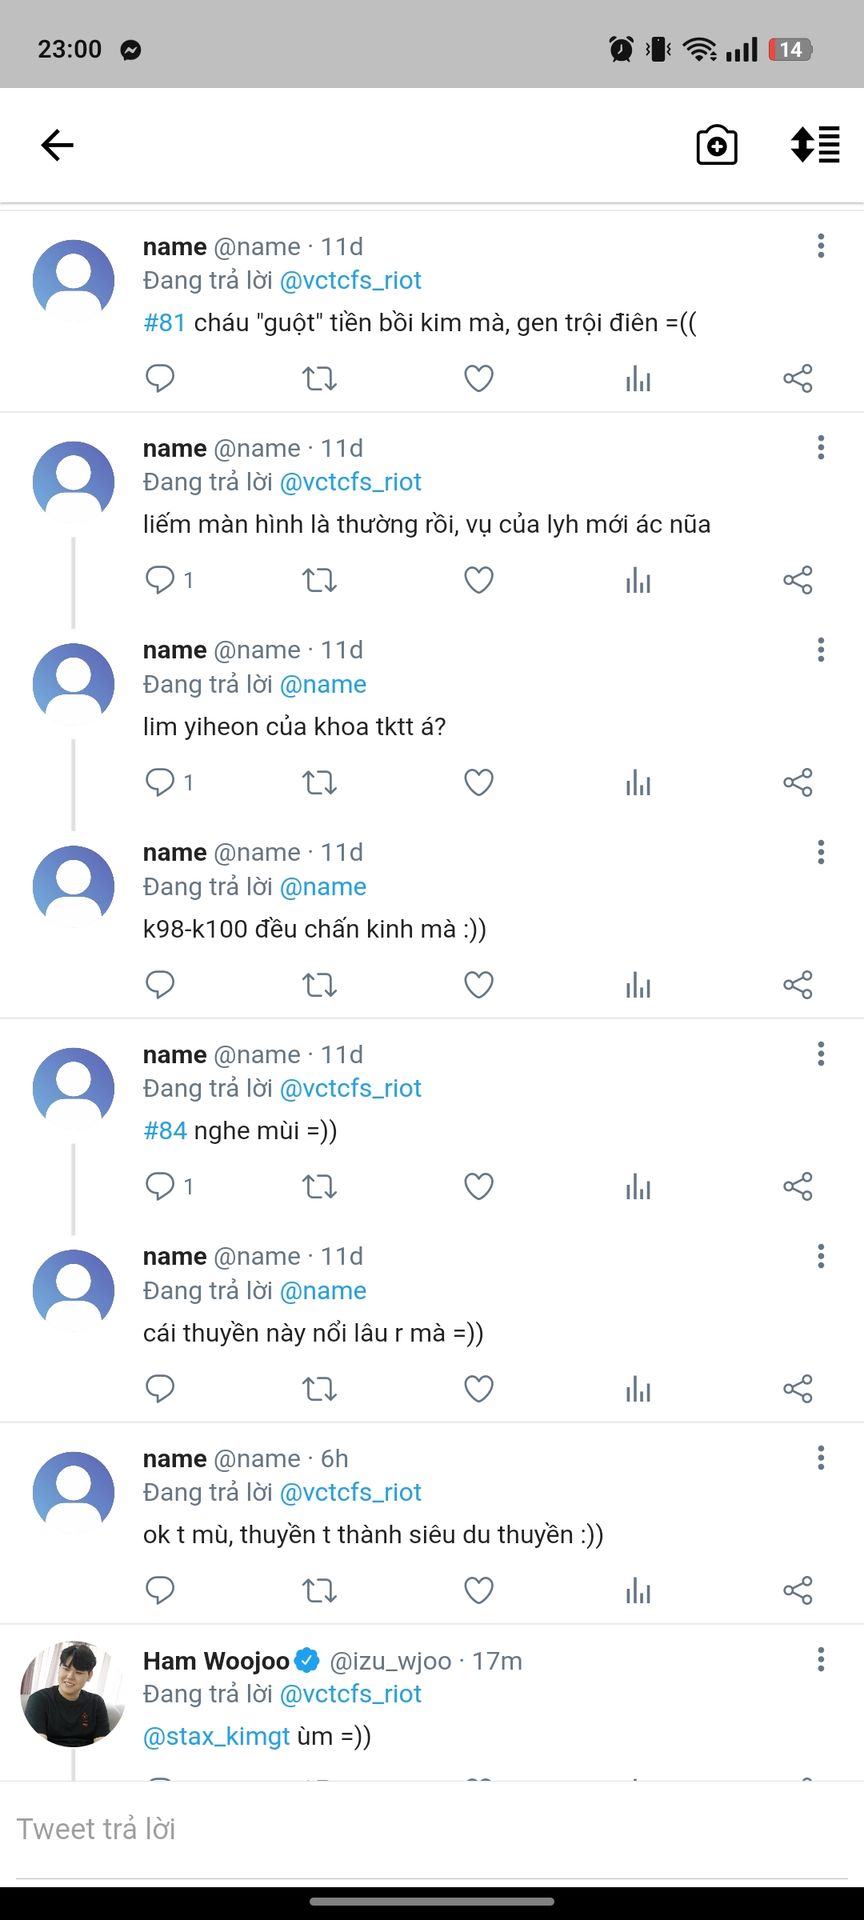Tap the back arrow
Screen dimensions: 864x1920
[57, 145]
